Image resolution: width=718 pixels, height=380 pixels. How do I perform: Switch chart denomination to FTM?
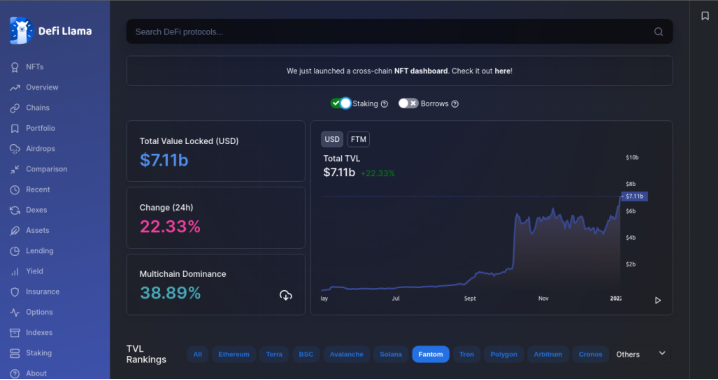pyautogui.click(x=359, y=139)
